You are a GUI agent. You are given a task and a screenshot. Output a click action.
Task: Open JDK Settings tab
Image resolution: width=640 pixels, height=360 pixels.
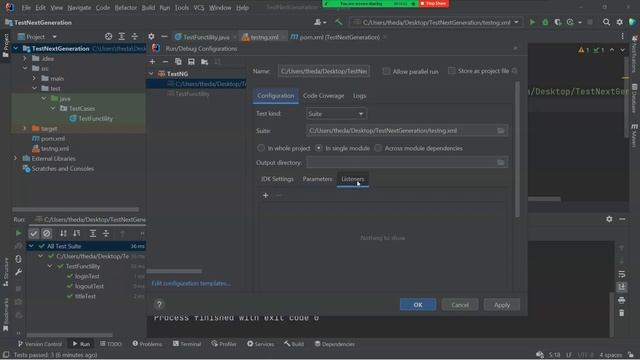point(277,179)
